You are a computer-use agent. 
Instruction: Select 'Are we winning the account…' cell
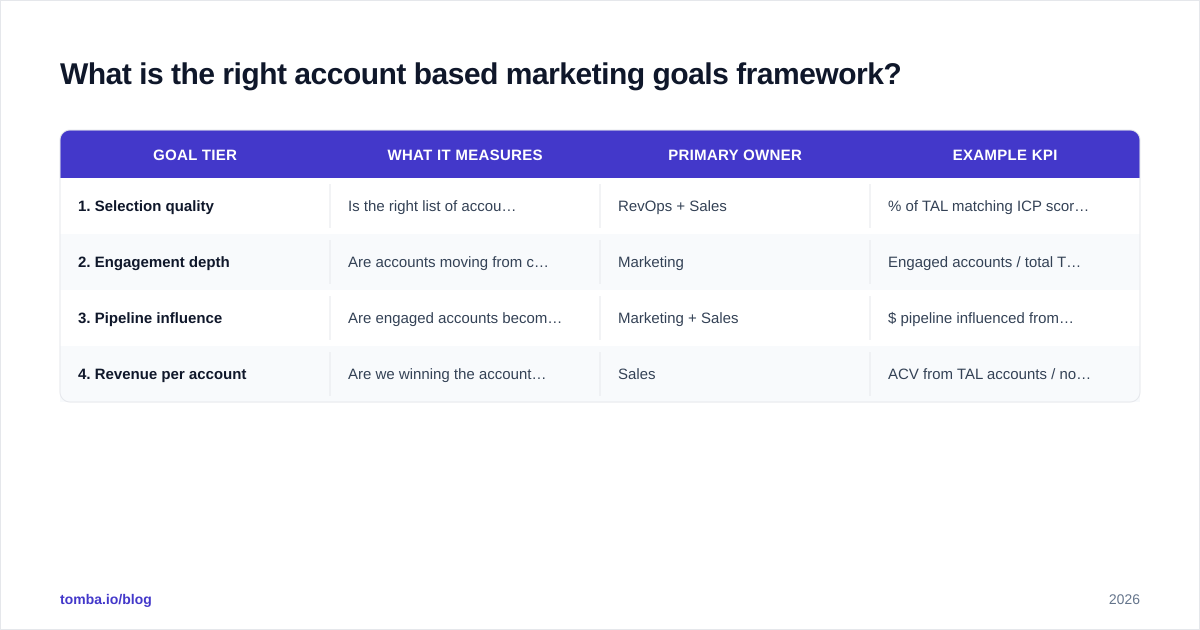[465, 374]
